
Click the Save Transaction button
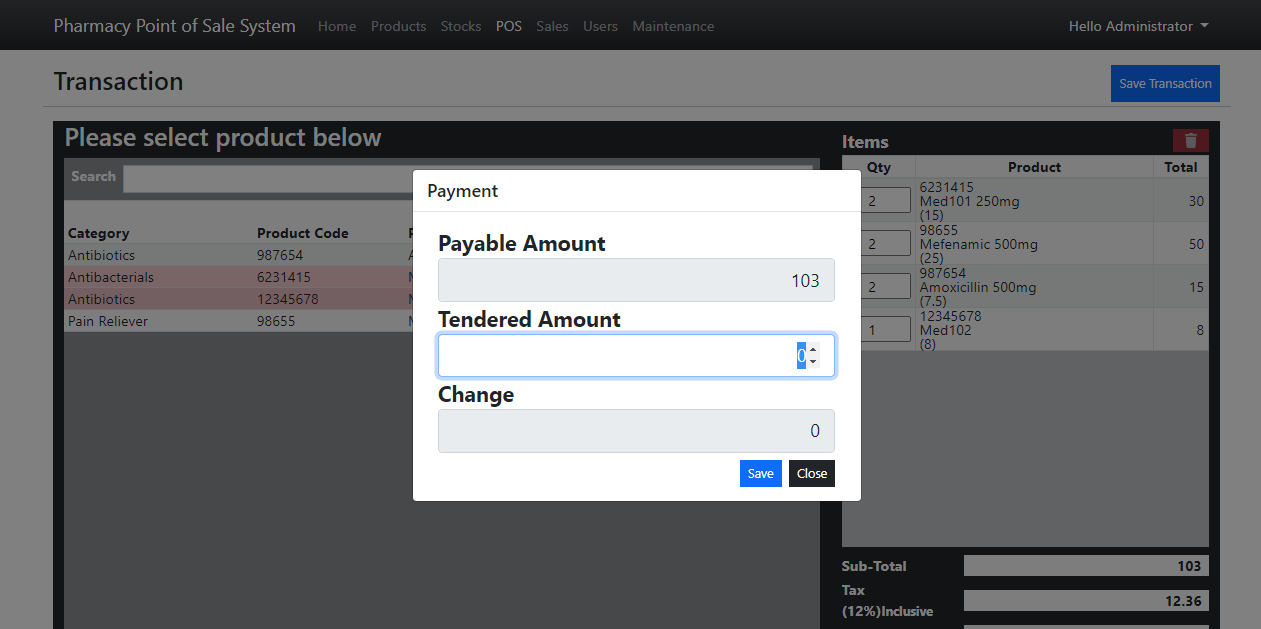pos(1165,83)
